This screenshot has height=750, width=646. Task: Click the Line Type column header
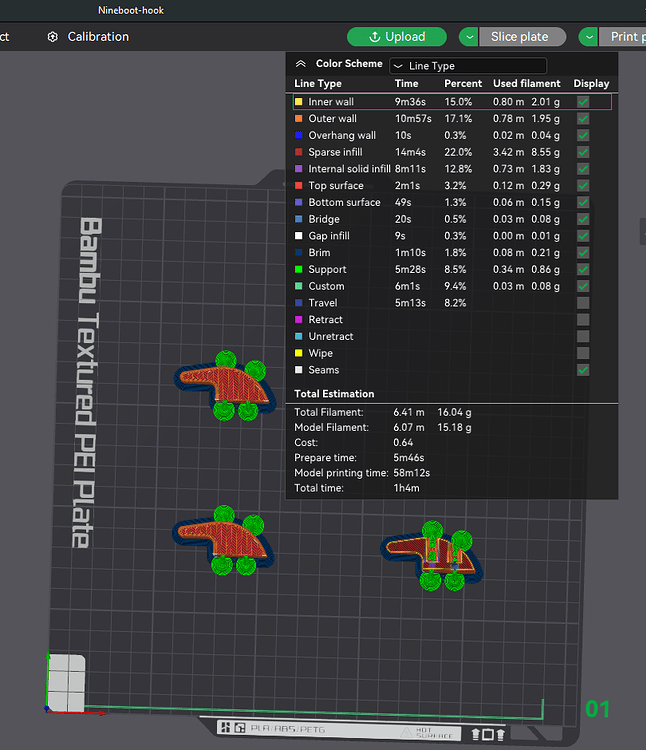pos(318,84)
